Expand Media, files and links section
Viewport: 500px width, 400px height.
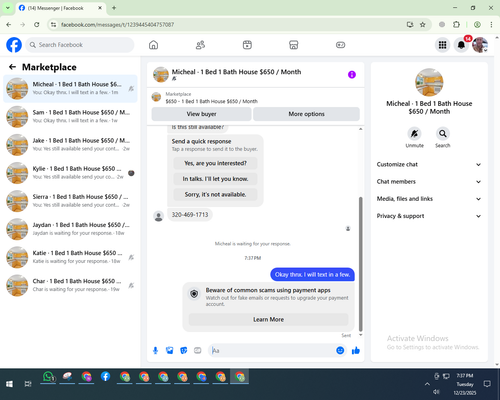click(429, 199)
